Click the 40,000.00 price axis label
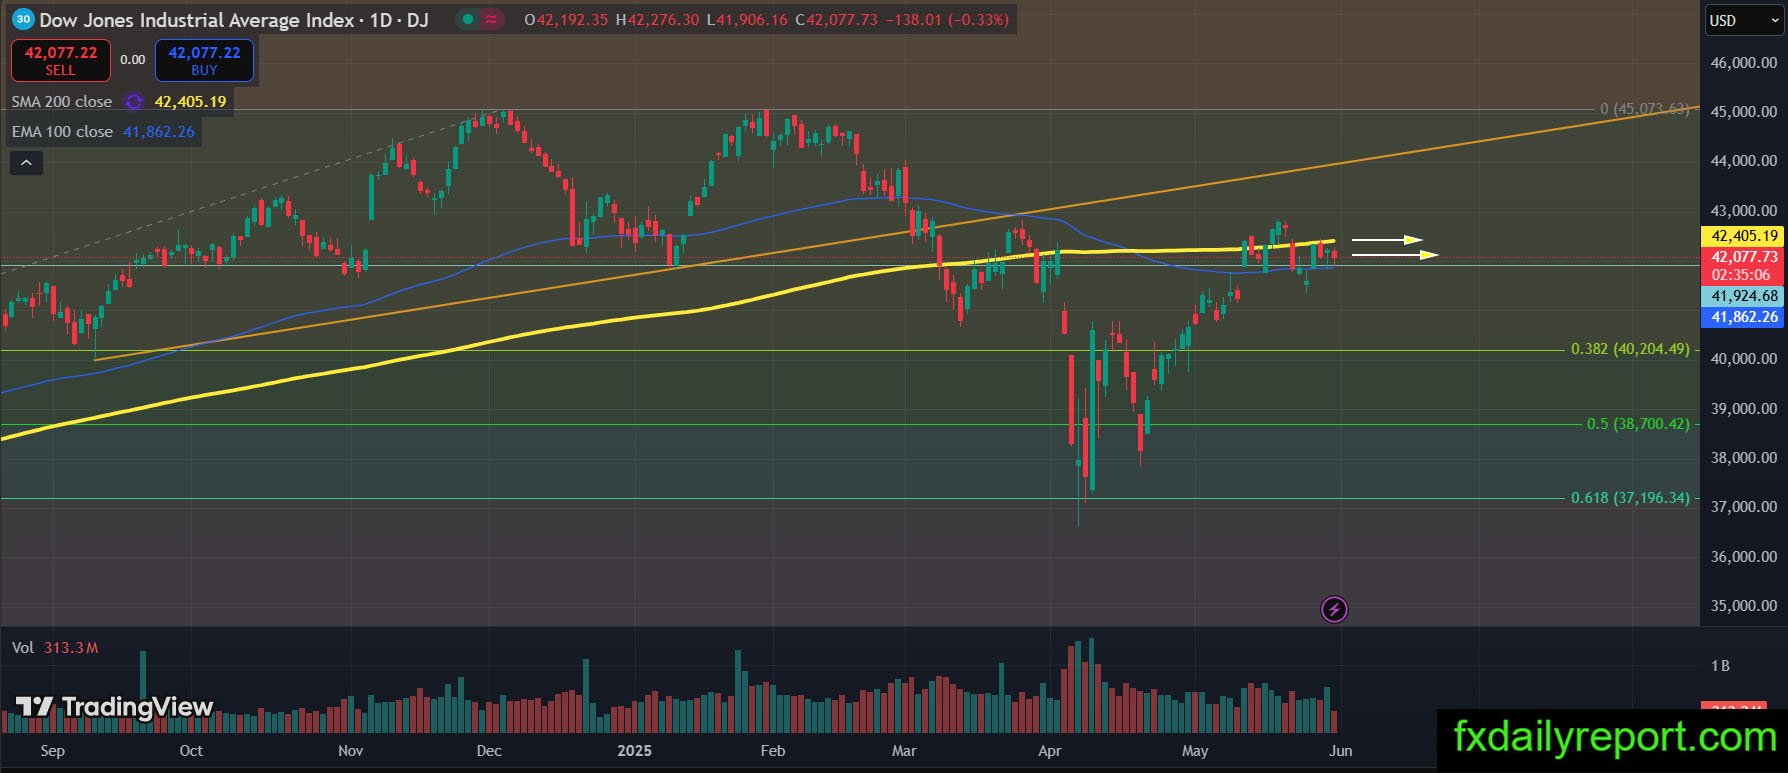 coord(1744,359)
